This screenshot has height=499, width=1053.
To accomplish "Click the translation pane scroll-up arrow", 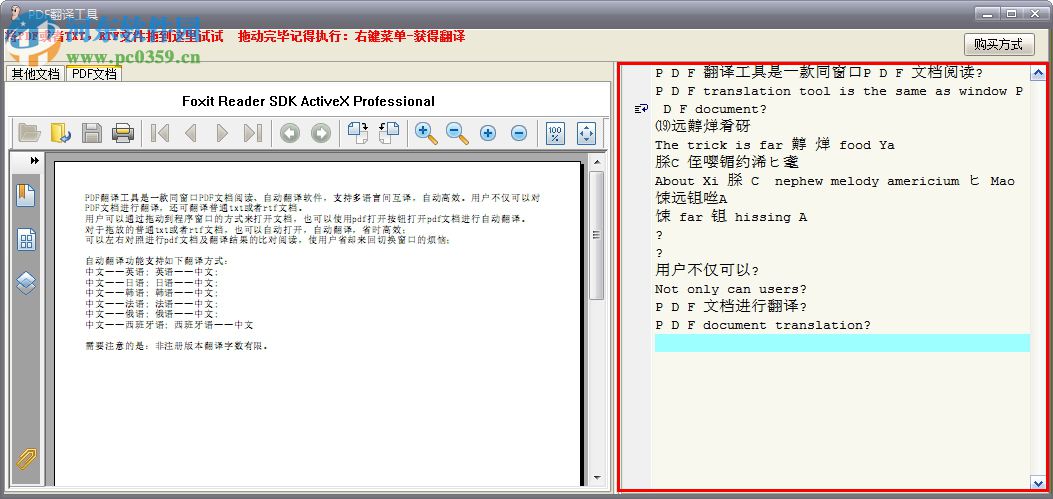I will [x=1038, y=73].
